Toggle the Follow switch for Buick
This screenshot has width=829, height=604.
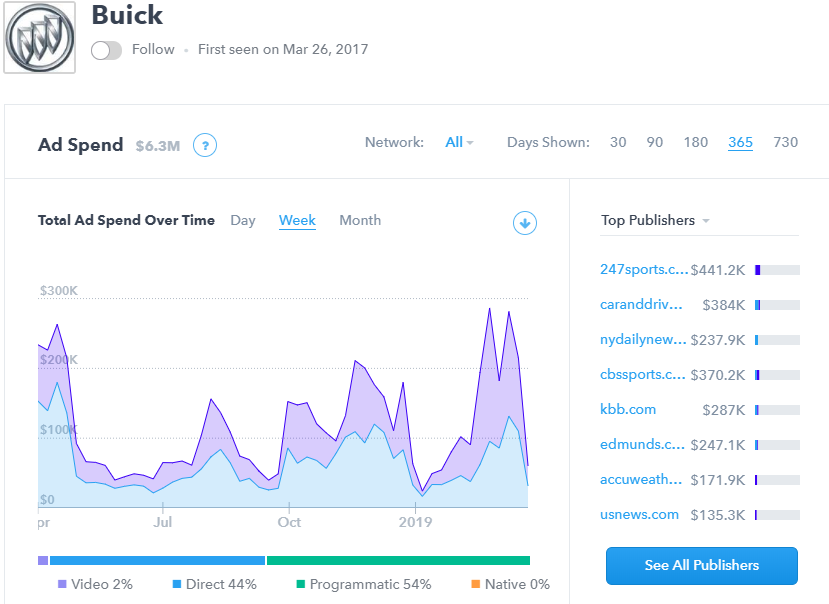pyautogui.click(x=106, y=50)
